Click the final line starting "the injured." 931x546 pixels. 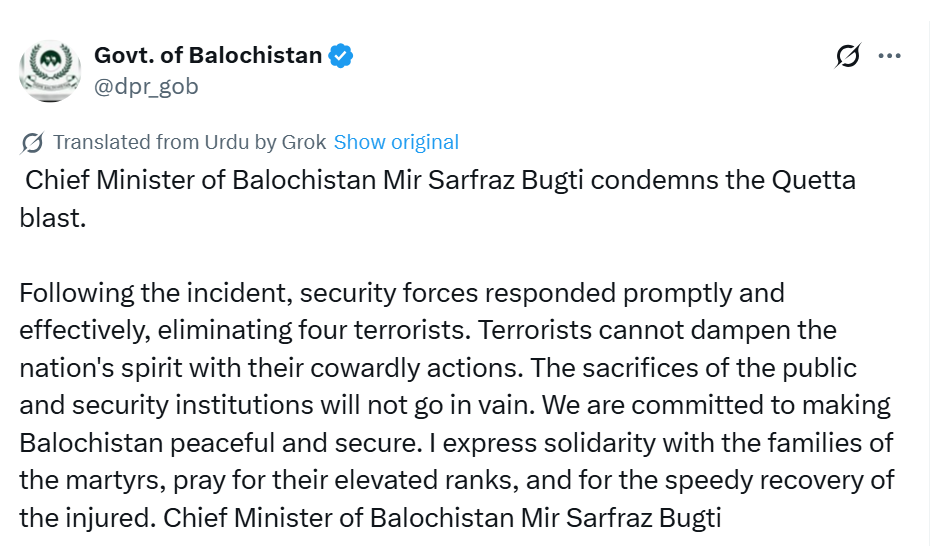tap(370, 518)
